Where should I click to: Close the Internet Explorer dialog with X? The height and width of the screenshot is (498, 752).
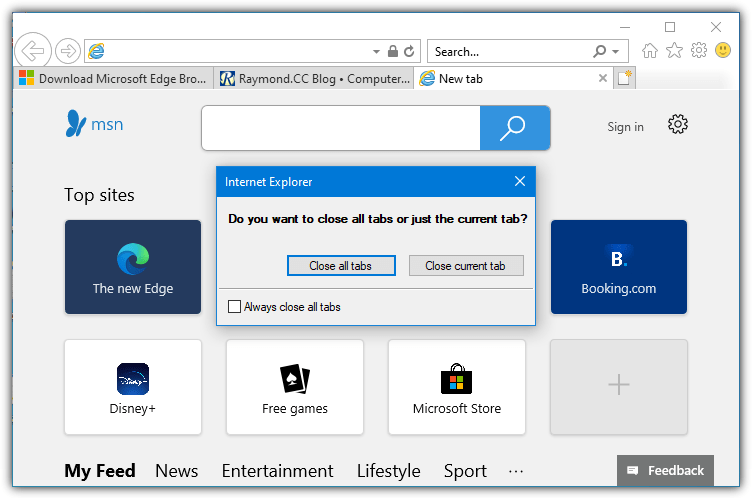click(520, 181)
